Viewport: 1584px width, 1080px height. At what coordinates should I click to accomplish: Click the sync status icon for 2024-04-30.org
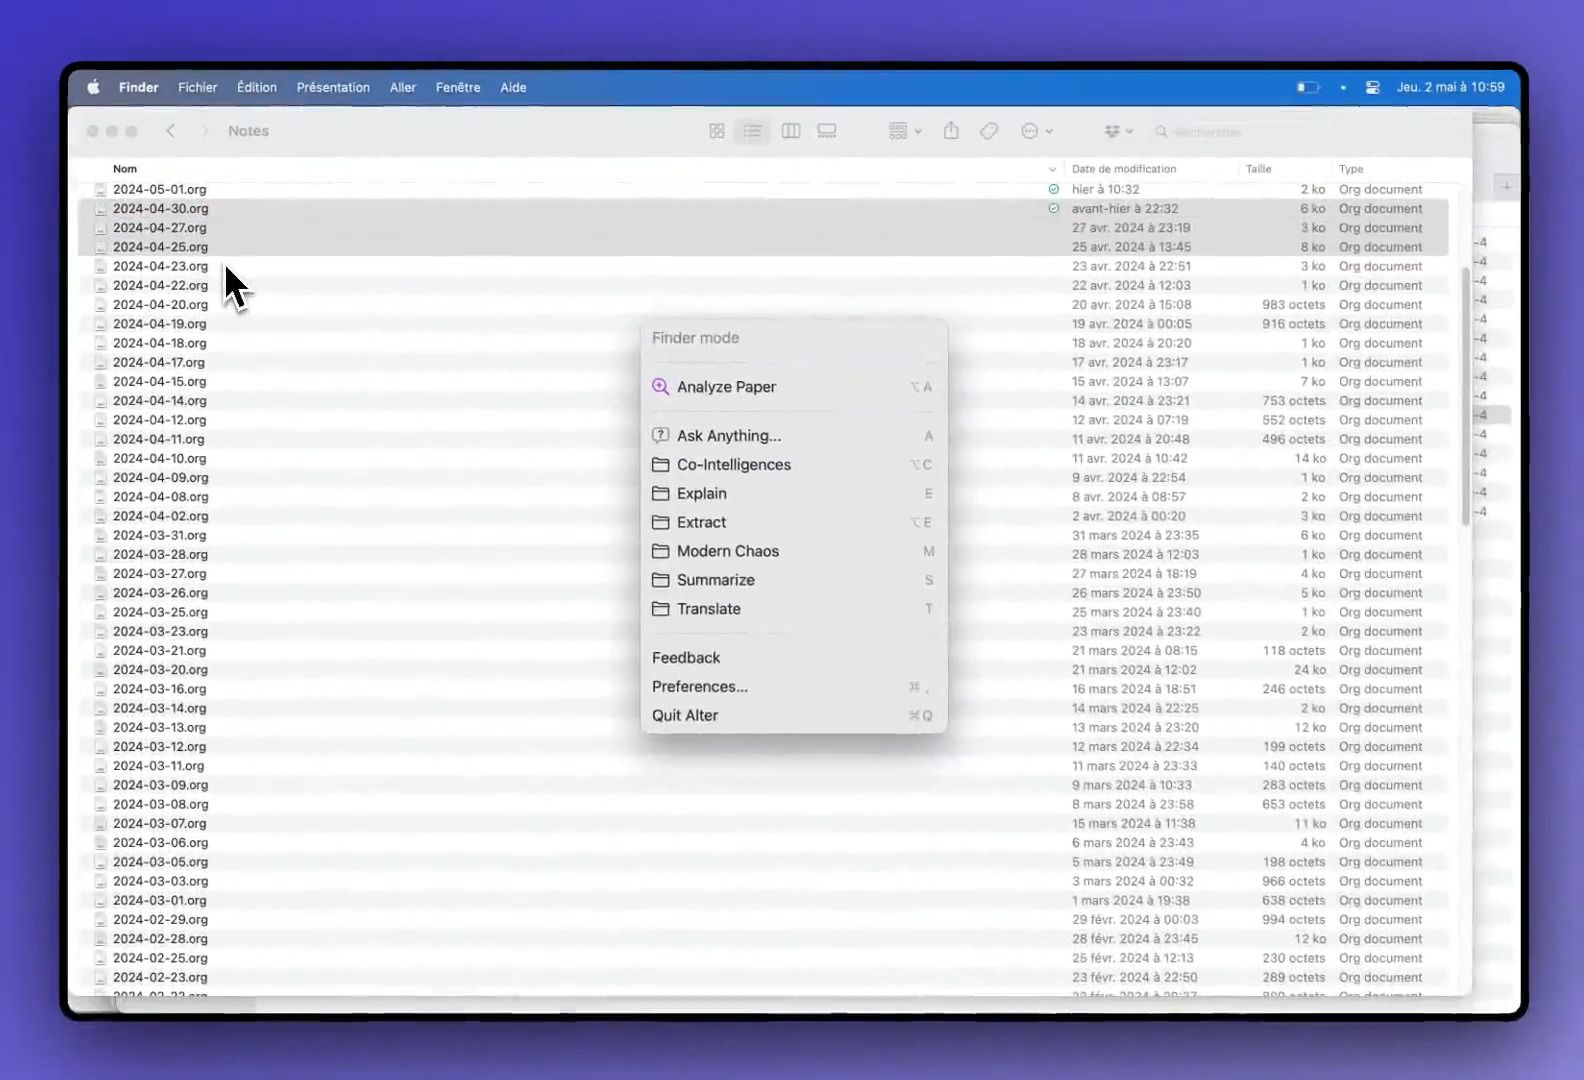[1053, 208]
